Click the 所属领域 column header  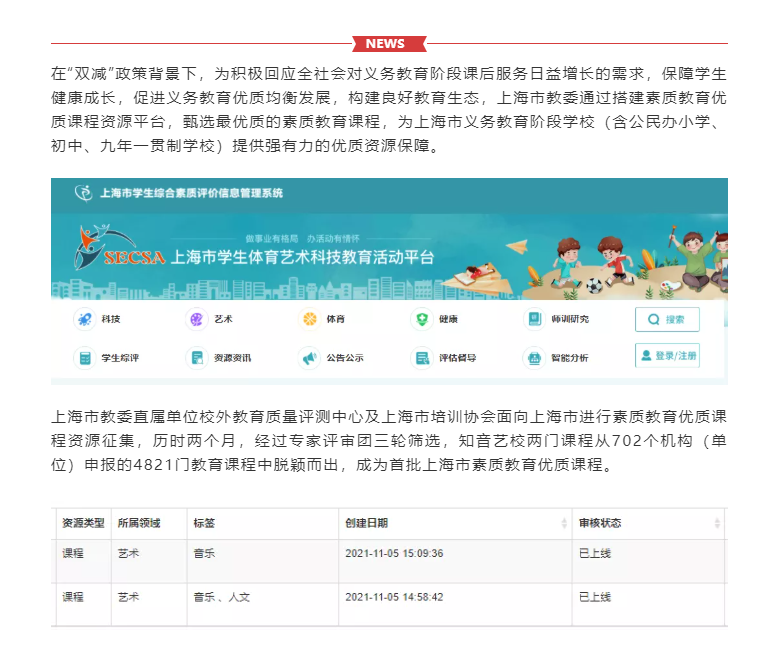click(x=139, y=523)
